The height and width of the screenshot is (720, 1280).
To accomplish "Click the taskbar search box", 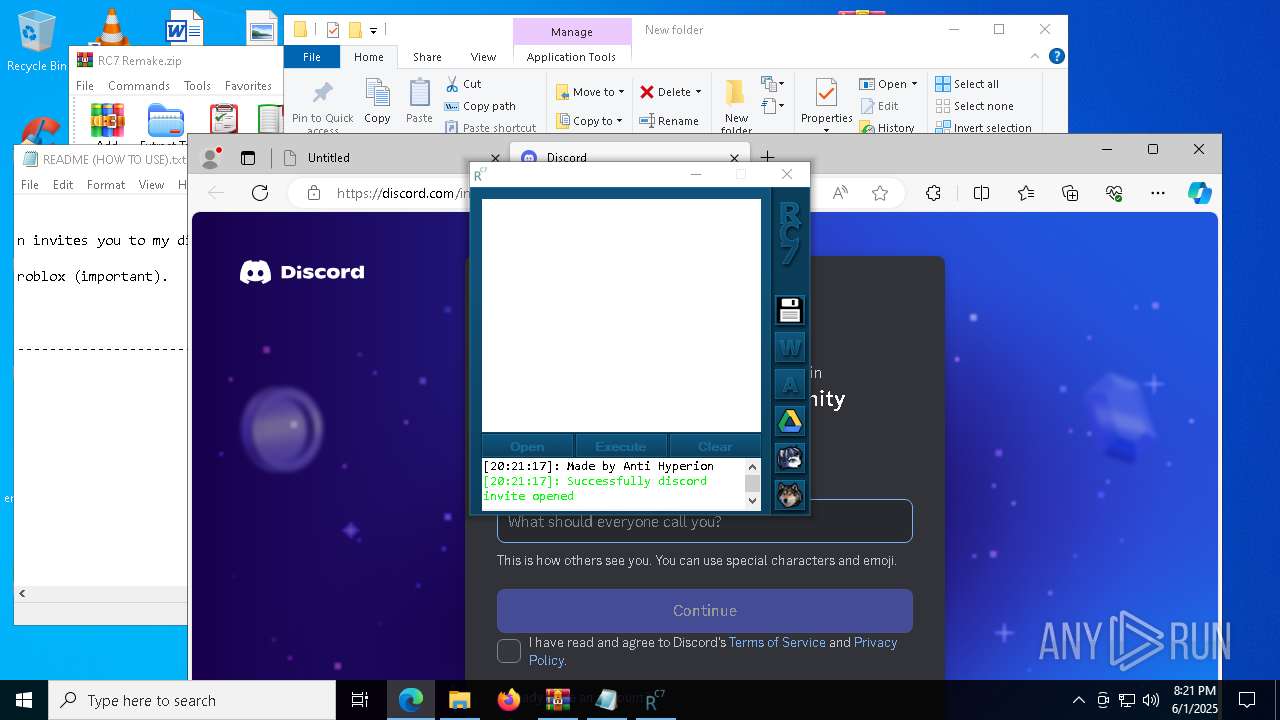I will click(192, 700).
